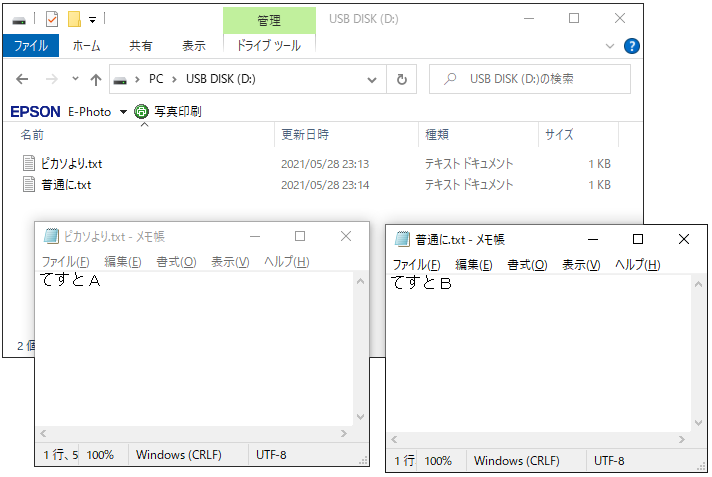Minimize the ピカソより.txt Notepad window

point(255,236)
